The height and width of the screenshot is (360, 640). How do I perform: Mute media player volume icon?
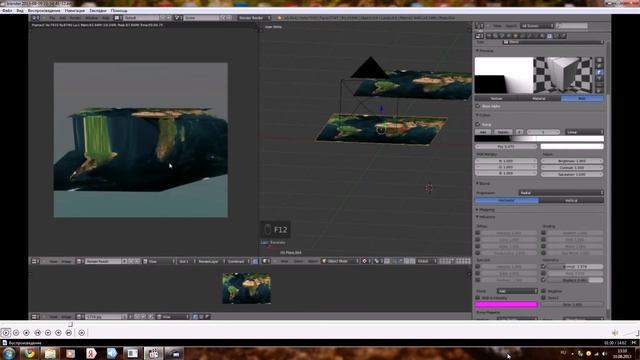615,333
